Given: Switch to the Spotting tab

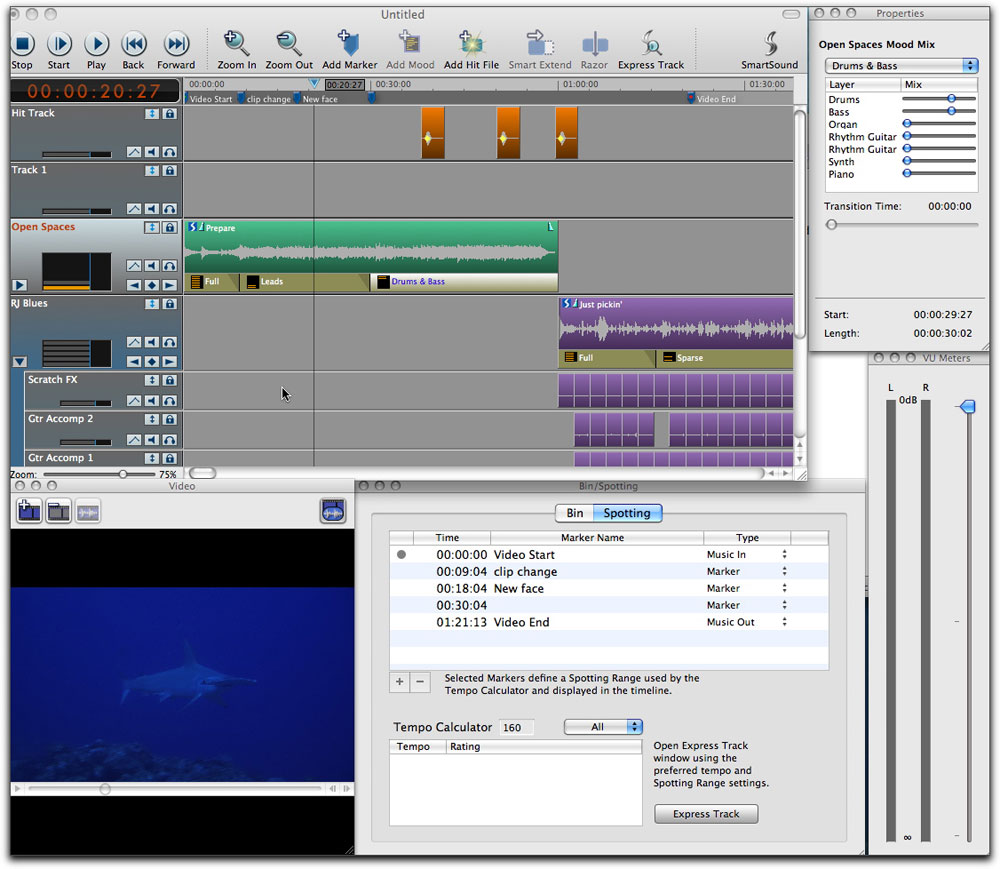Looking at the screenshot, I should point(628,513).
